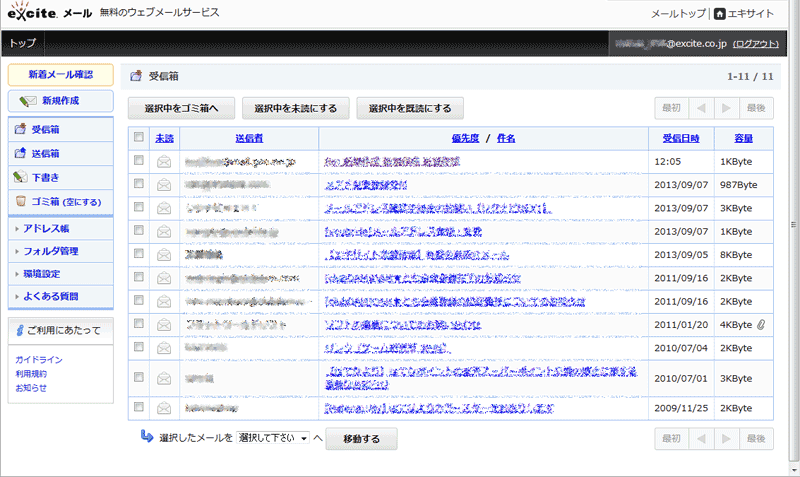Click the 下書き draft icon

point(20,177)
